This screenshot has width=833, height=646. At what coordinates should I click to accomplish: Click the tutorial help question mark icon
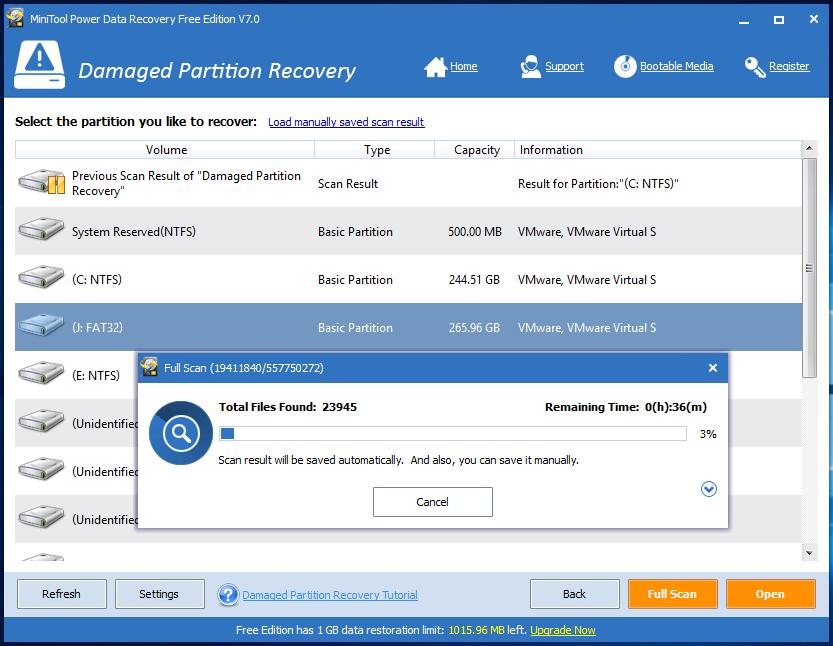pos(228,594)
